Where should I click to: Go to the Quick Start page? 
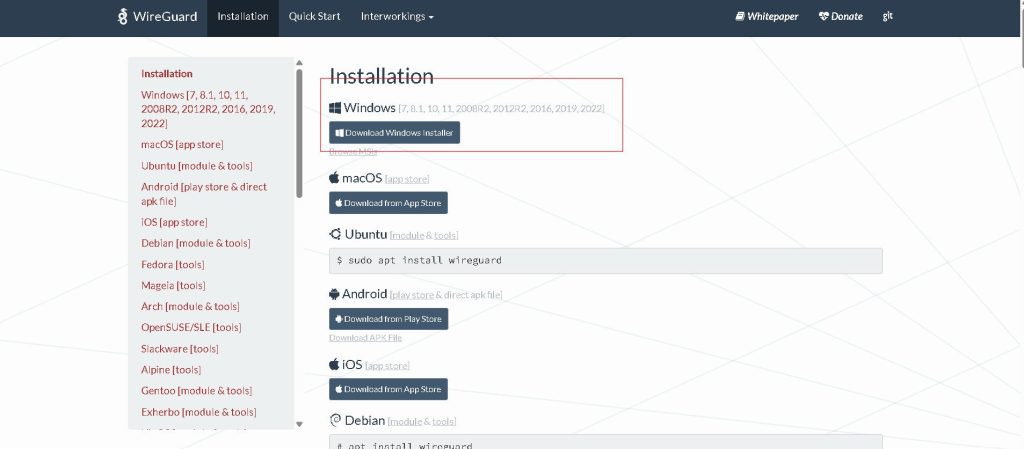[x=315, y=16]
